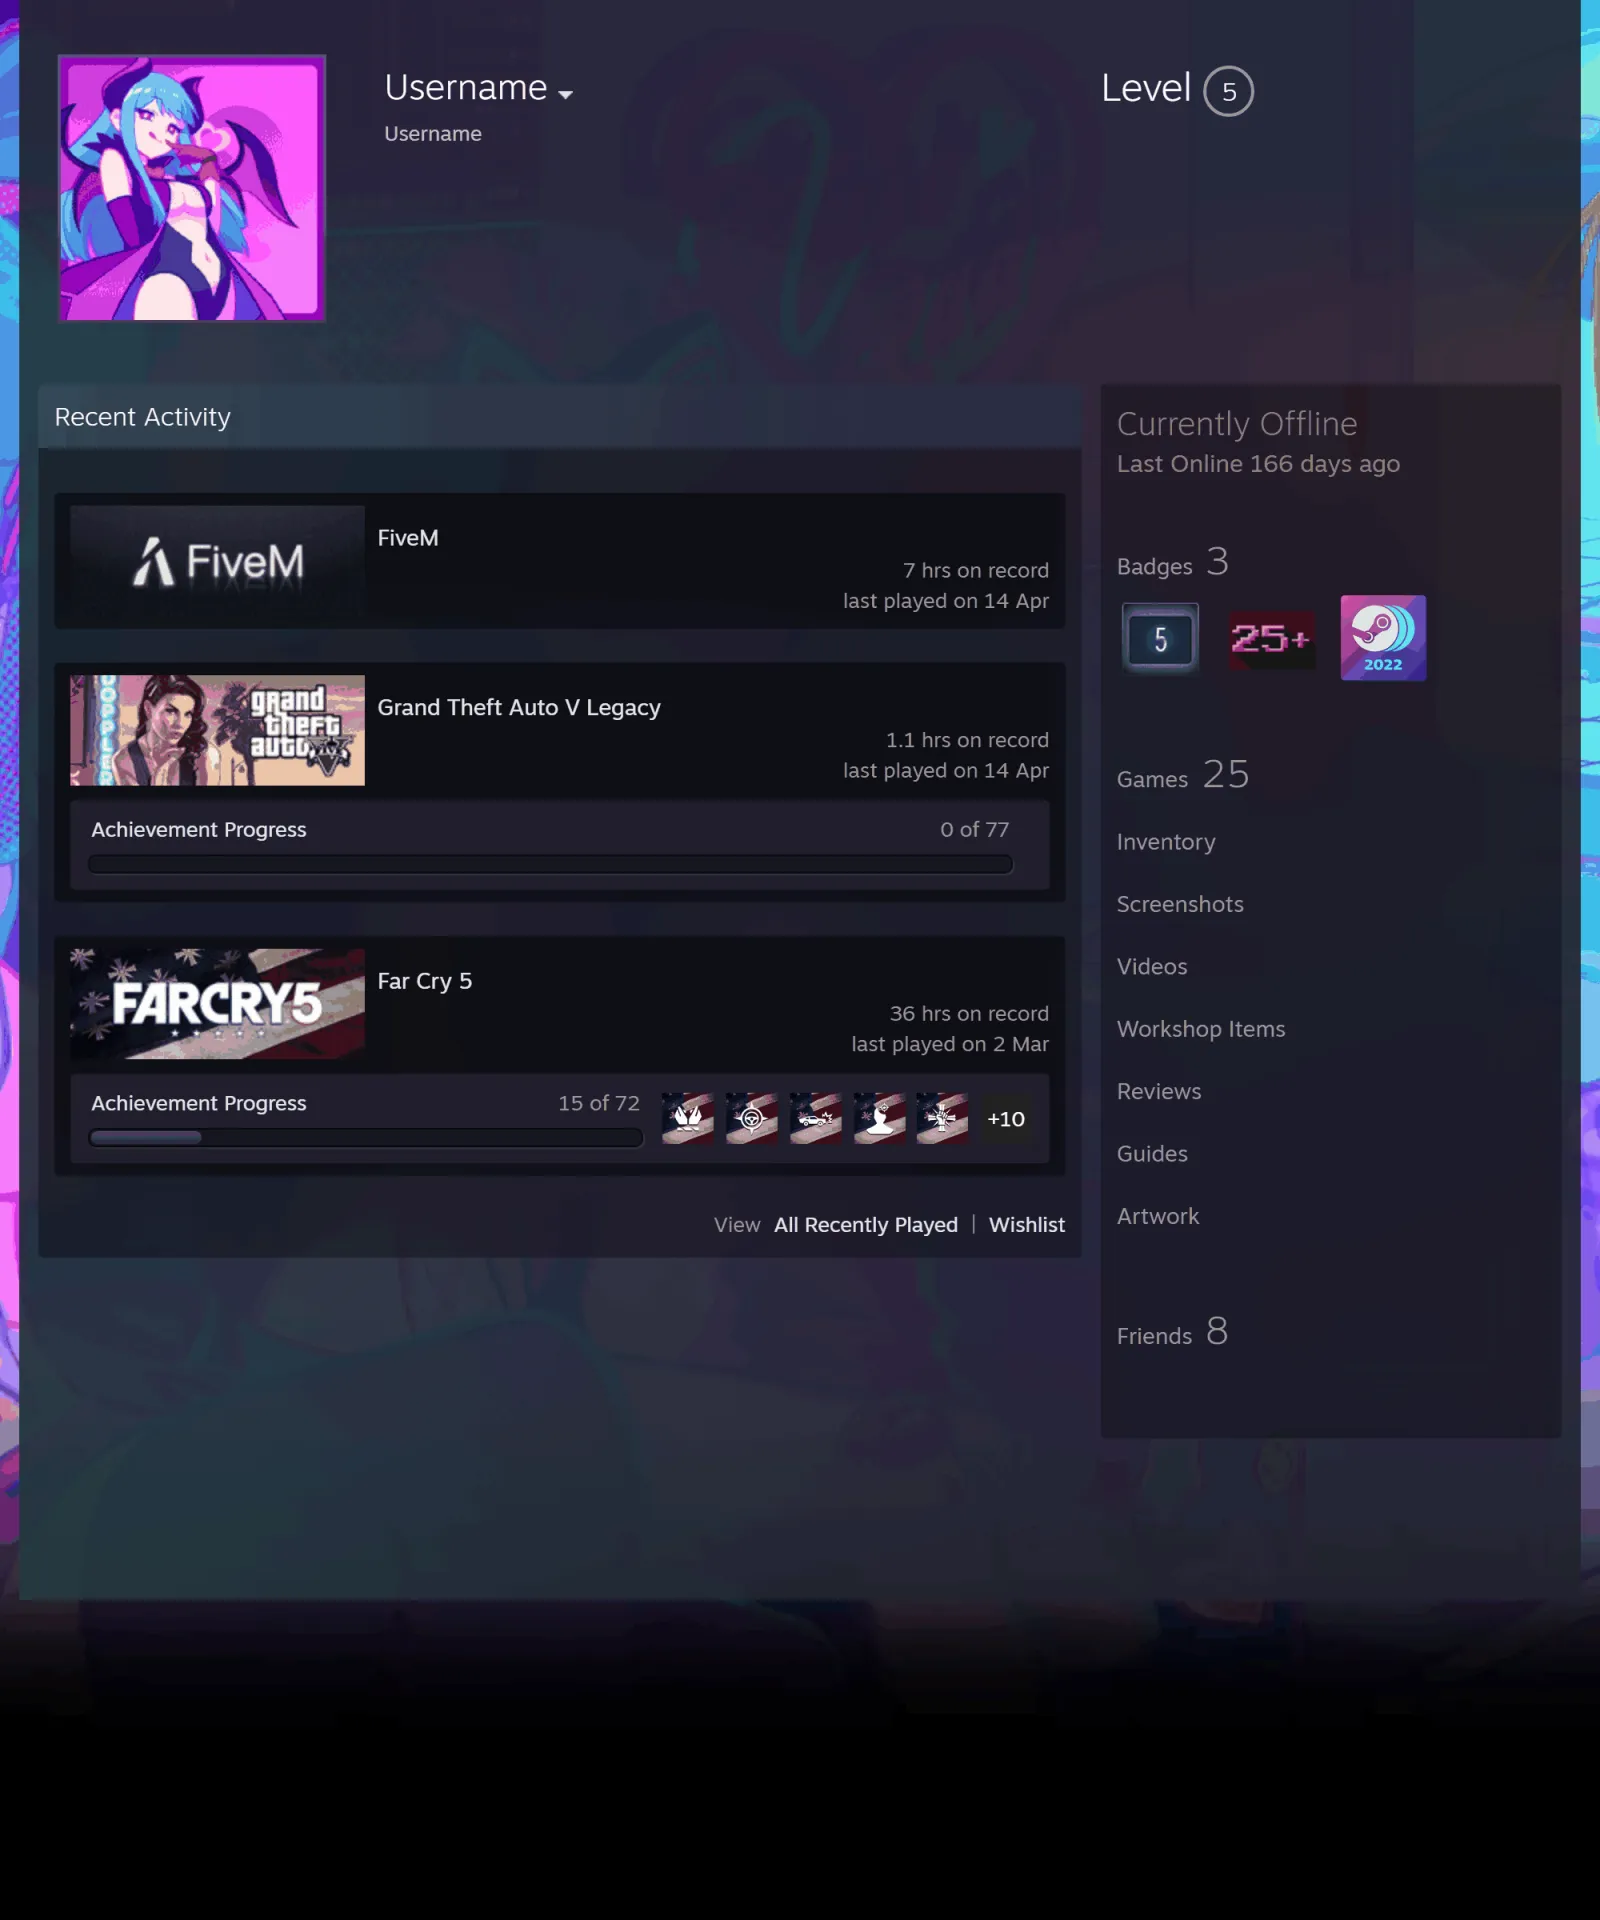
Task: Click Last Online 166 days ago text
Action: 1258,464
